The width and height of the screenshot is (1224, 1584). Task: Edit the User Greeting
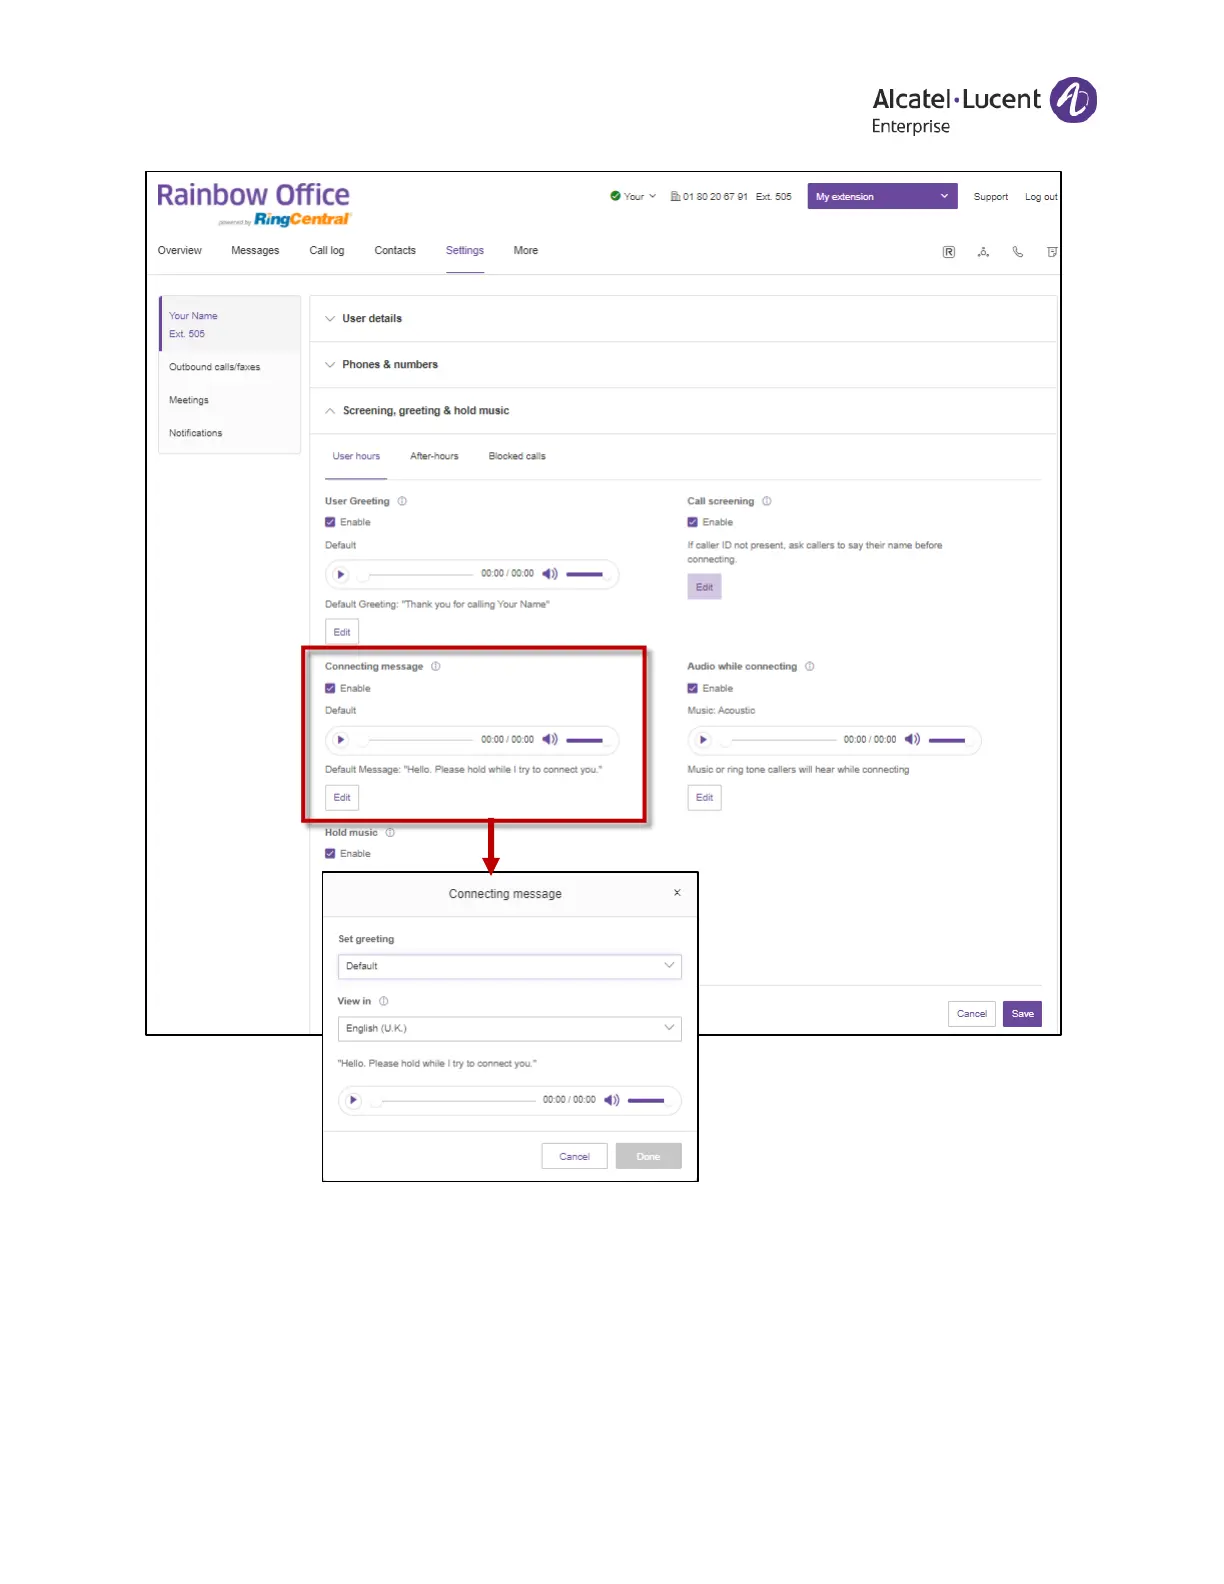[x=342, y=632]
